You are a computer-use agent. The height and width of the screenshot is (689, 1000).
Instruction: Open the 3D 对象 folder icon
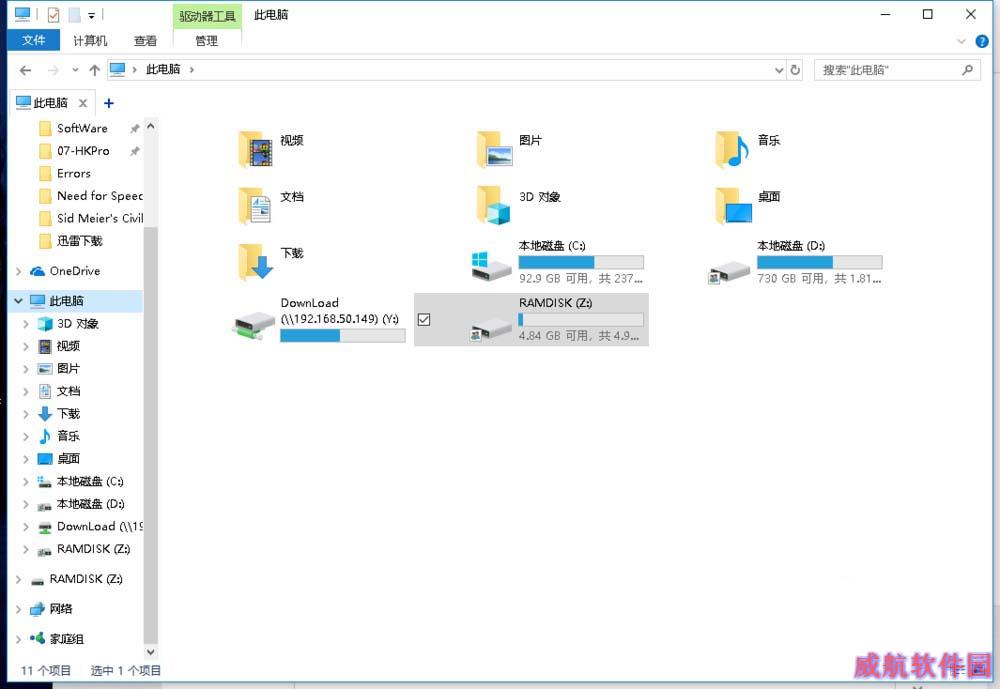click(x=494, y=205)
